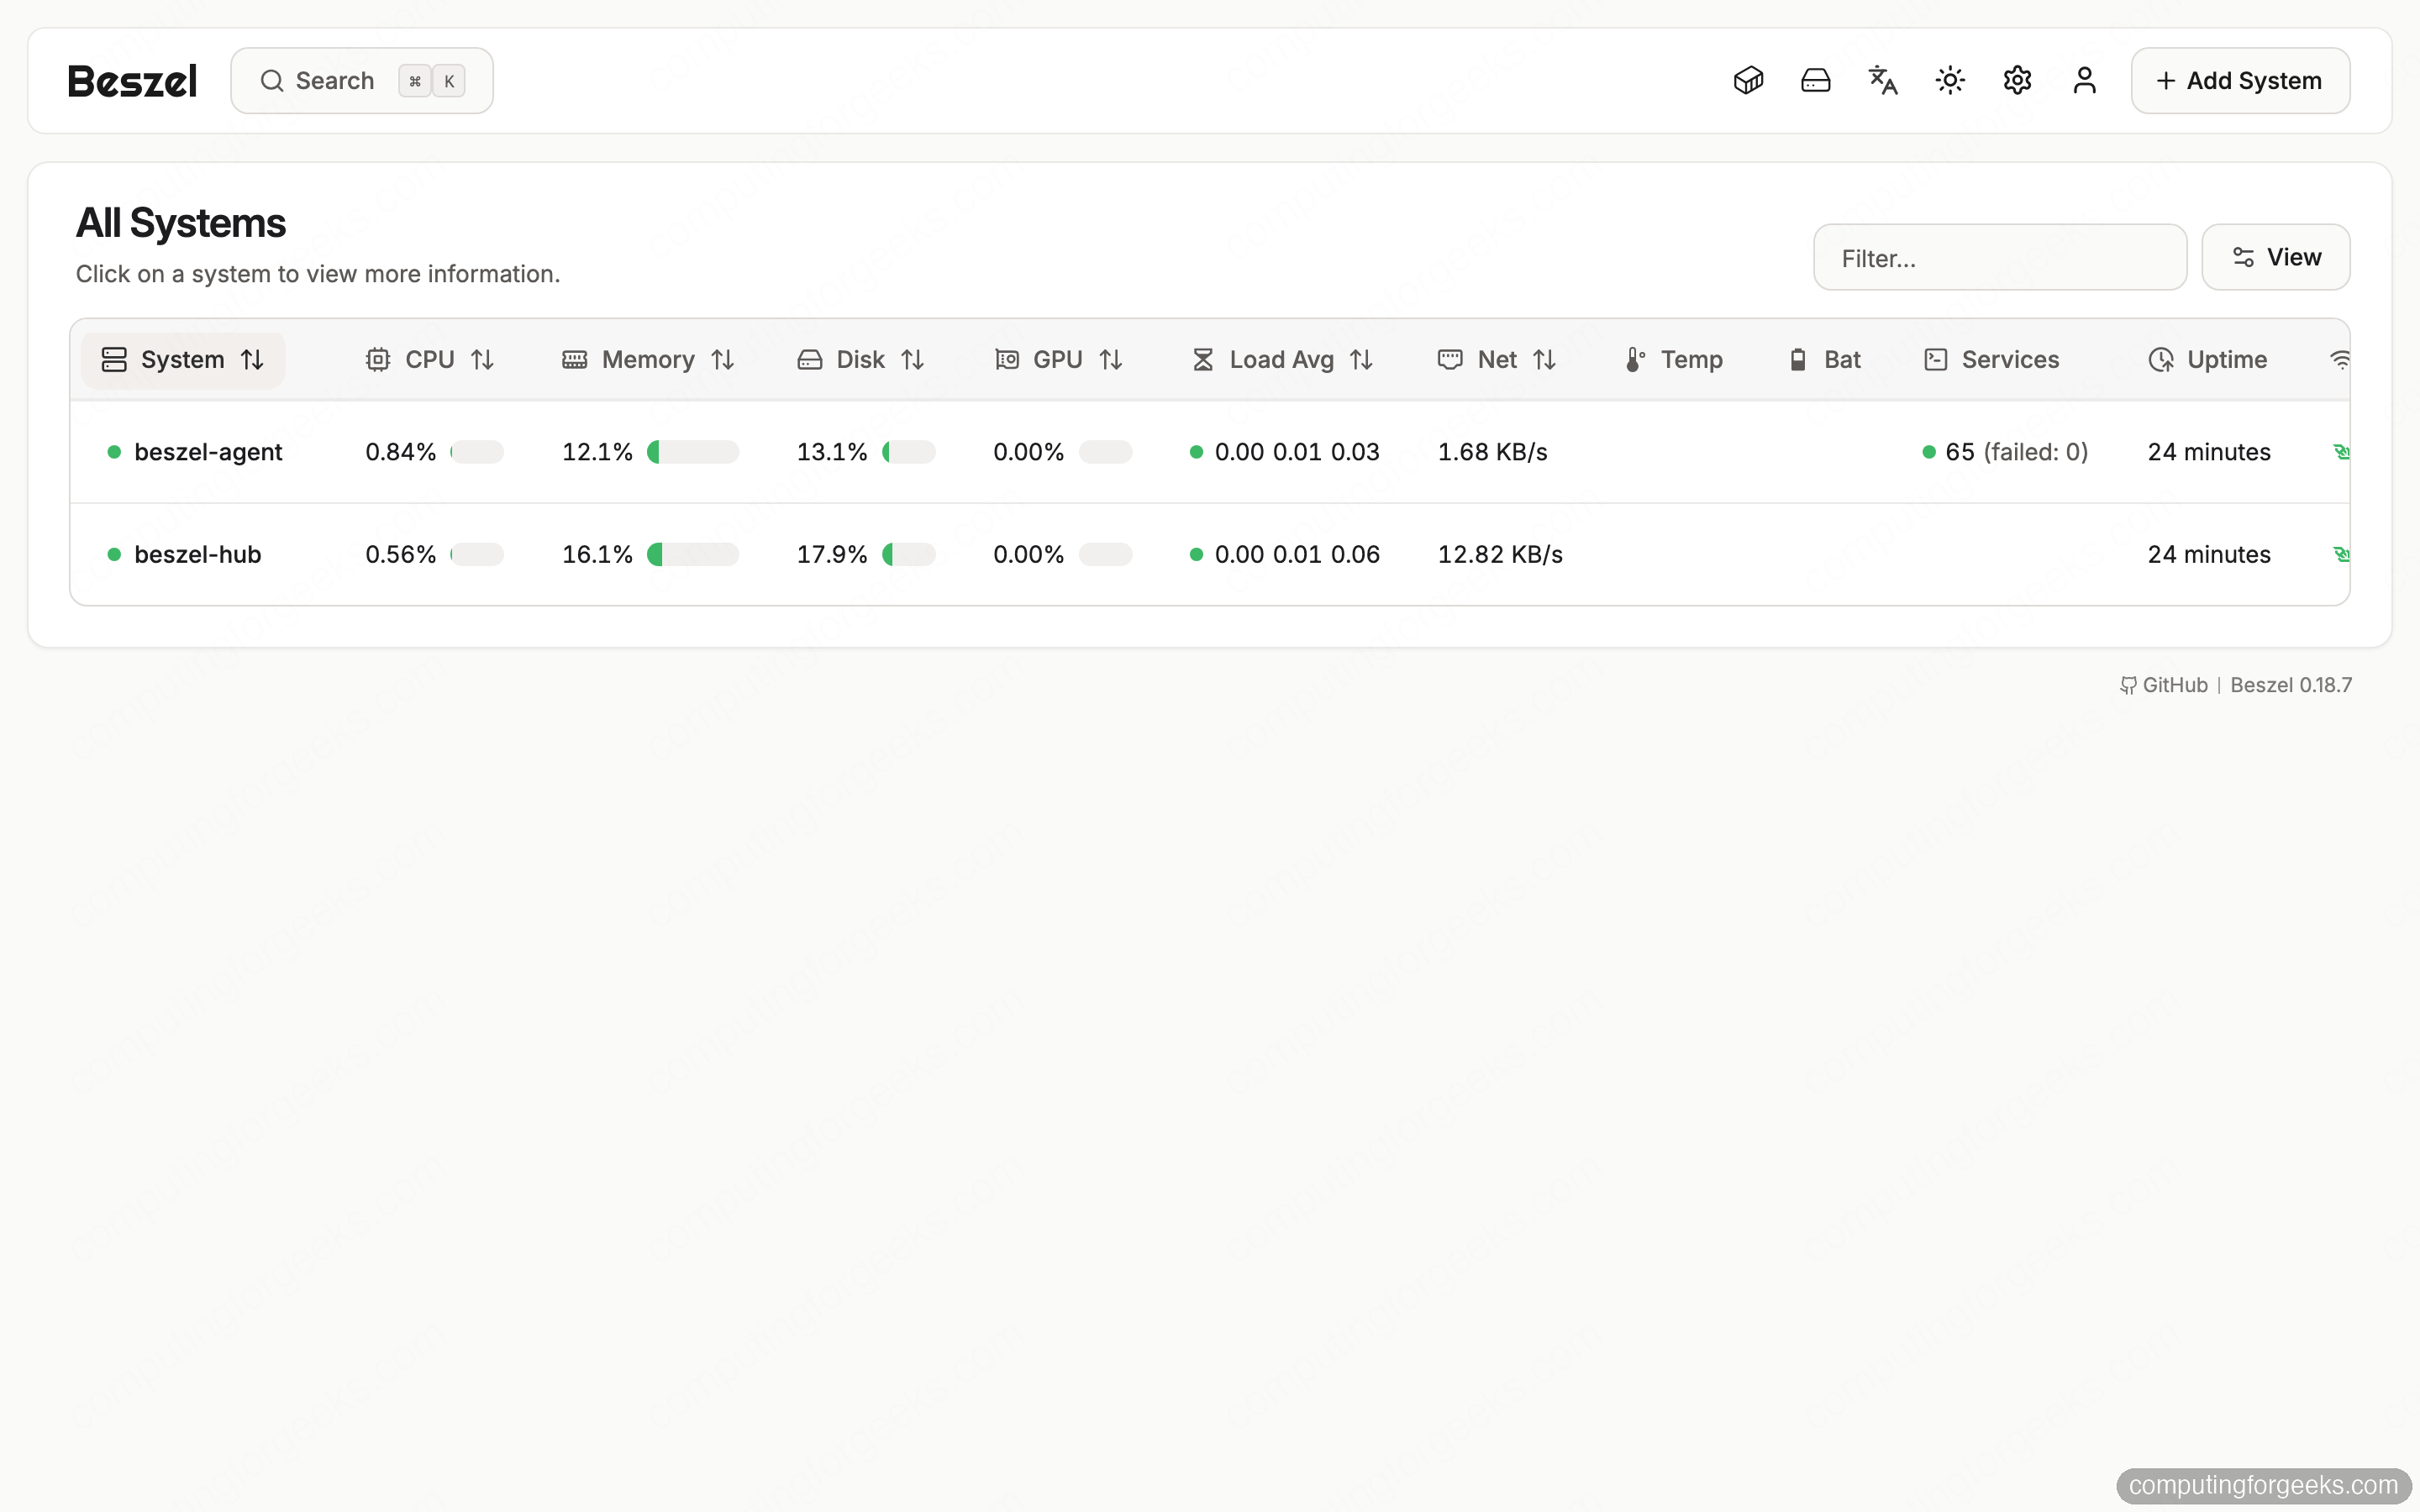Focus the Filter input field

click(x=2000, y=257)
